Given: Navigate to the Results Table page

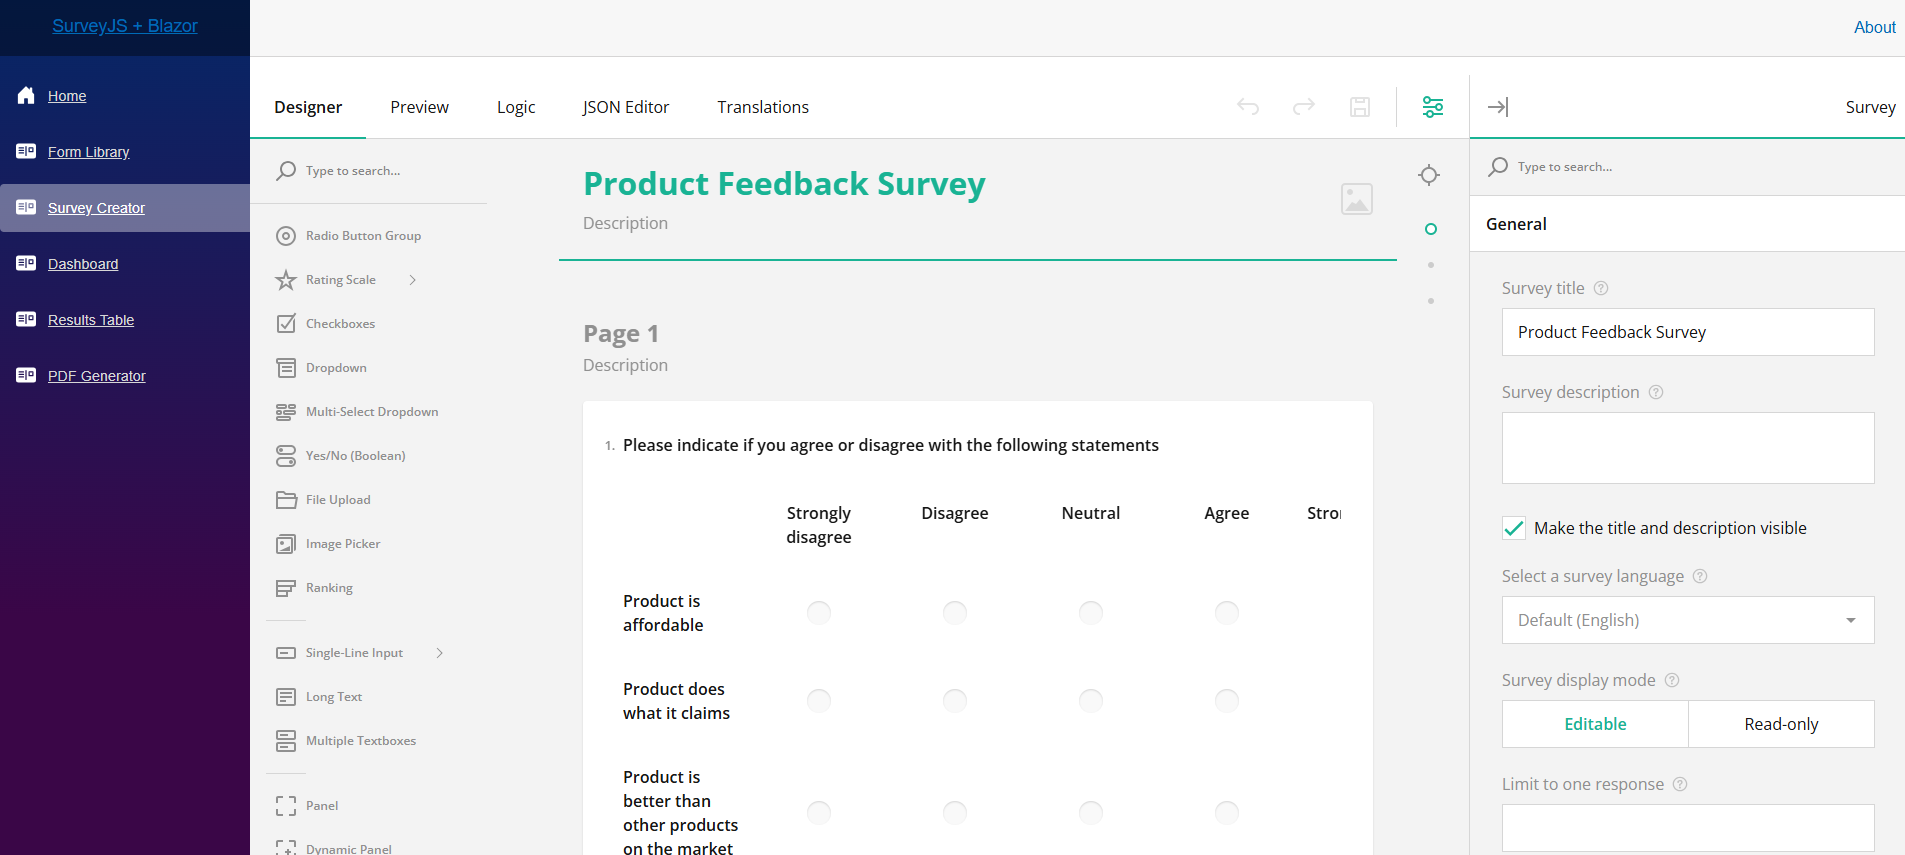Looking at the screenshot, I should [90, 319].
